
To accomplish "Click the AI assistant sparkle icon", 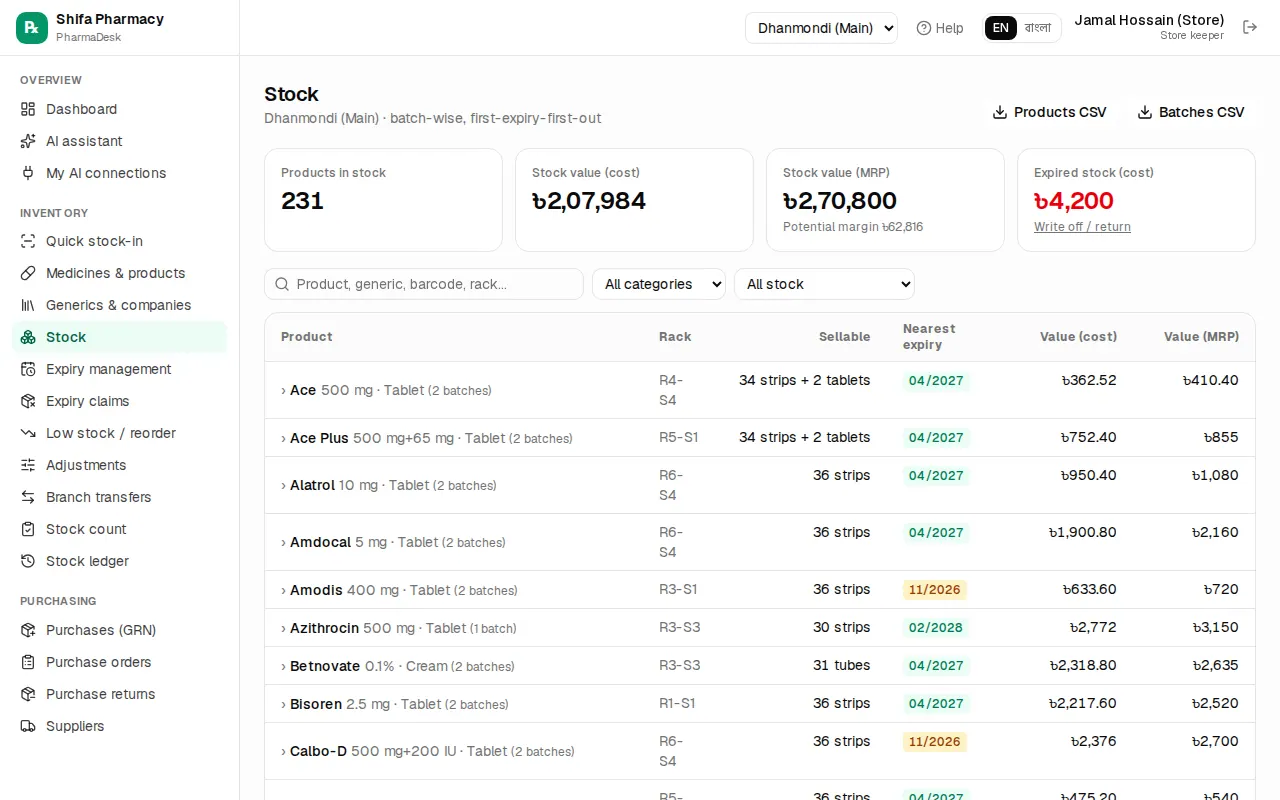I will click(28, 141).
